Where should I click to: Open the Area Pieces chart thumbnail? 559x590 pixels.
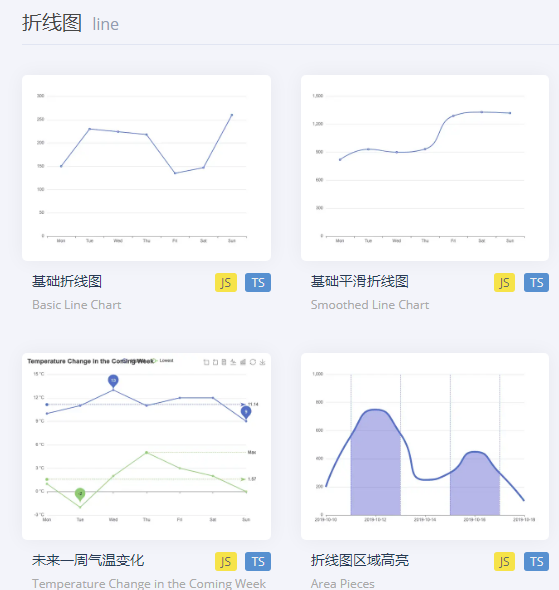point(425,446)
